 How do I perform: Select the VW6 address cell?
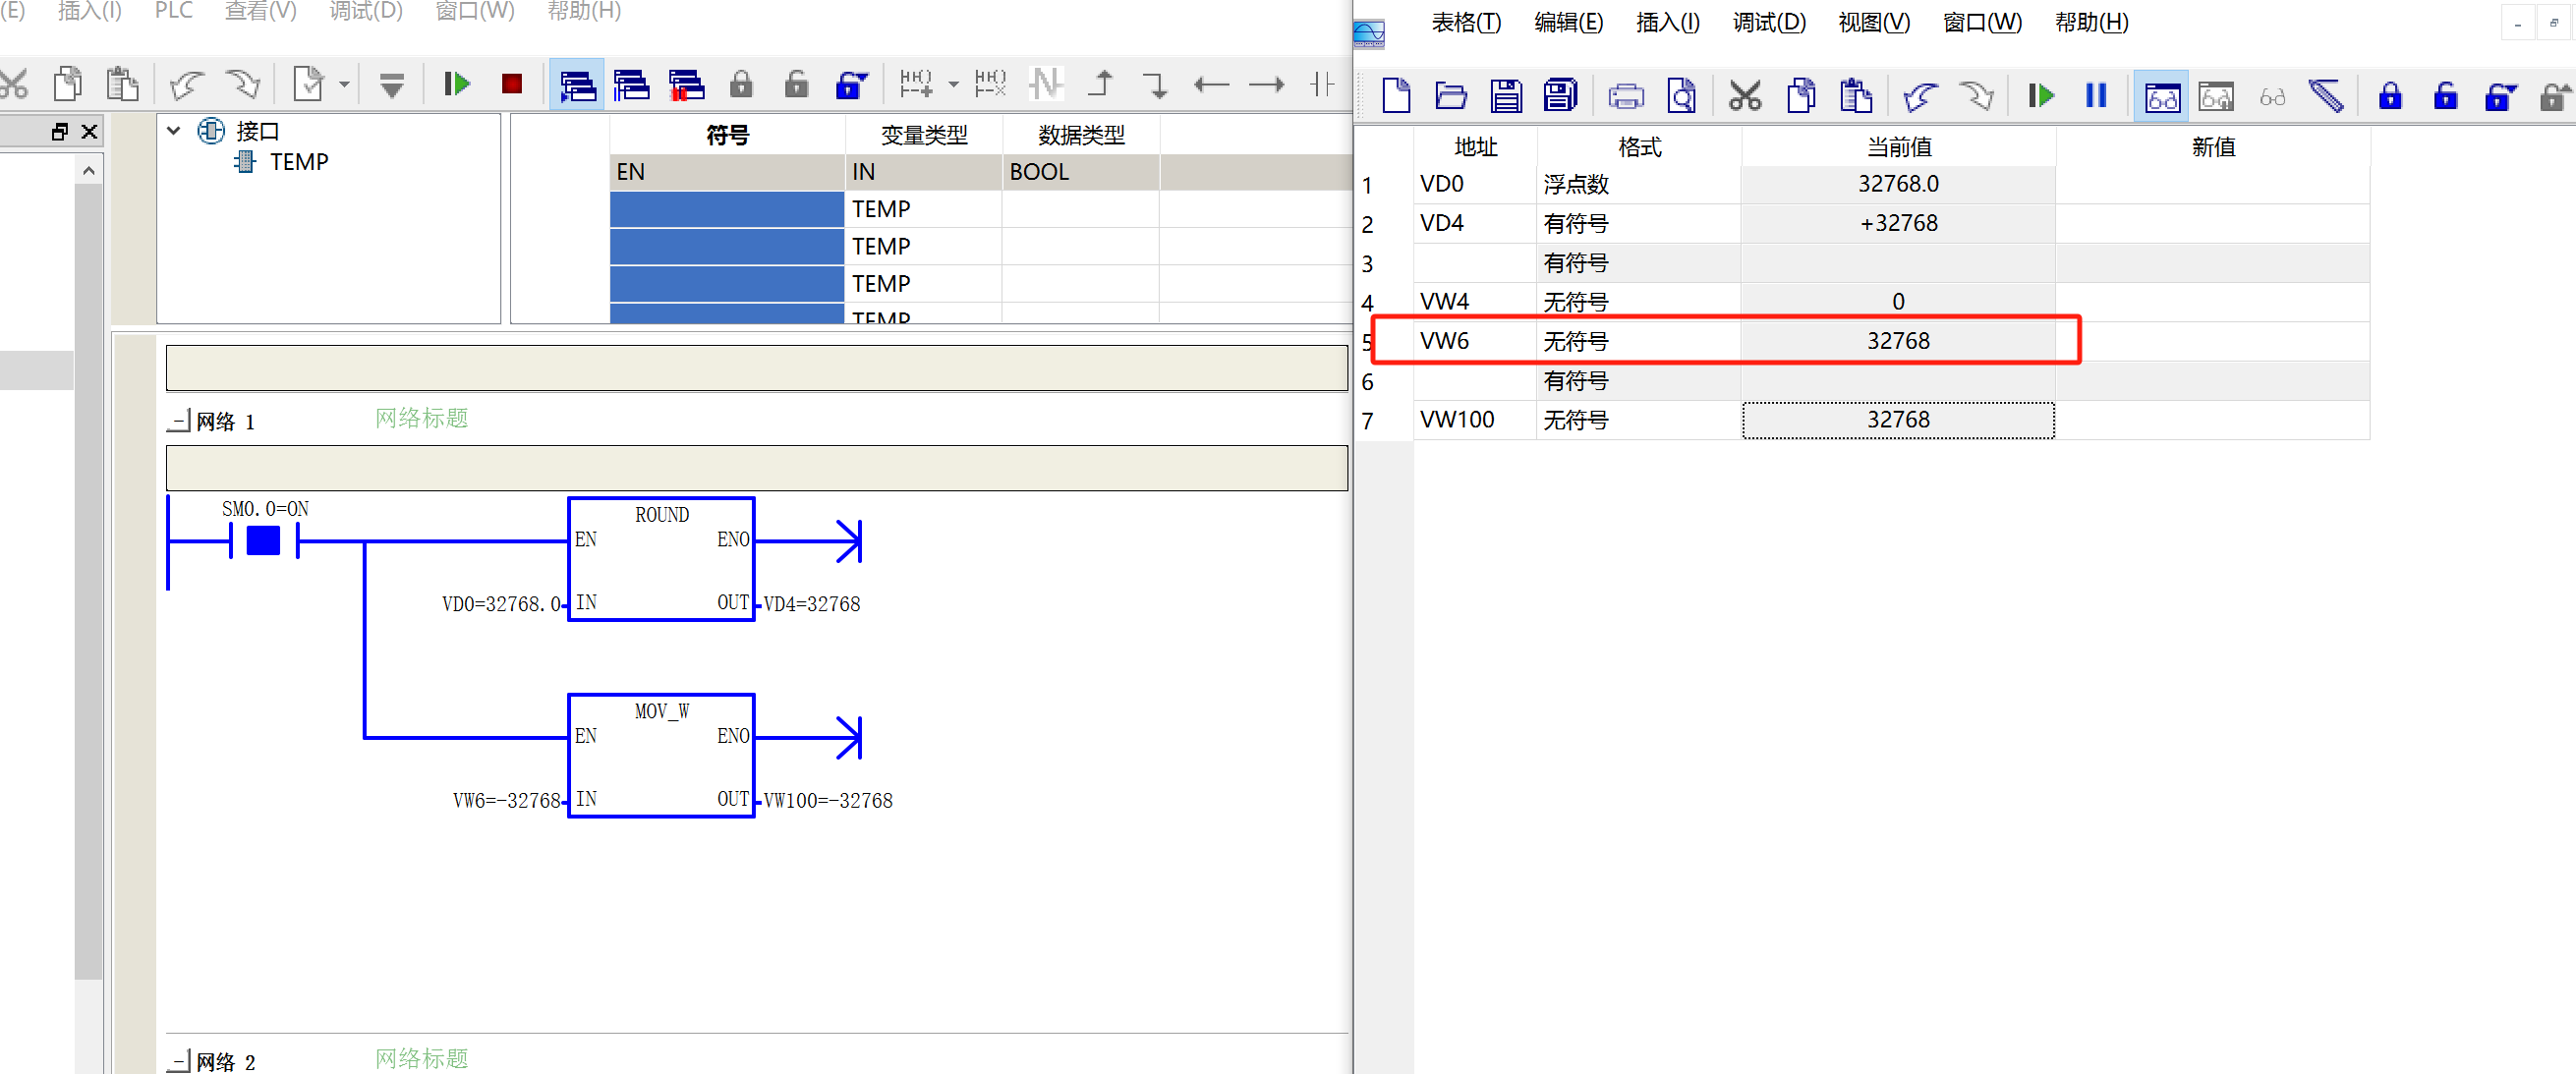point(1475,341)
